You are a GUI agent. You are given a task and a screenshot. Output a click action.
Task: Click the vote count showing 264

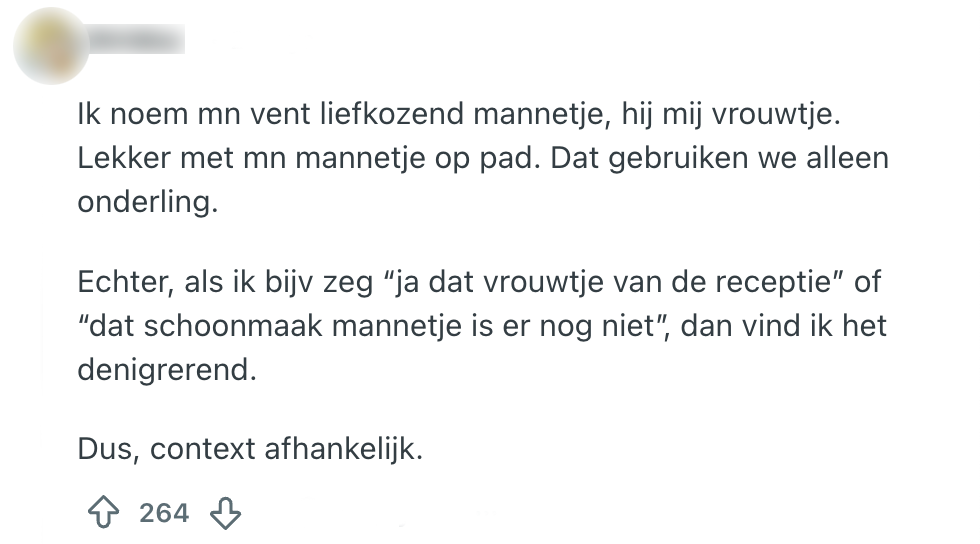point(164,514)
